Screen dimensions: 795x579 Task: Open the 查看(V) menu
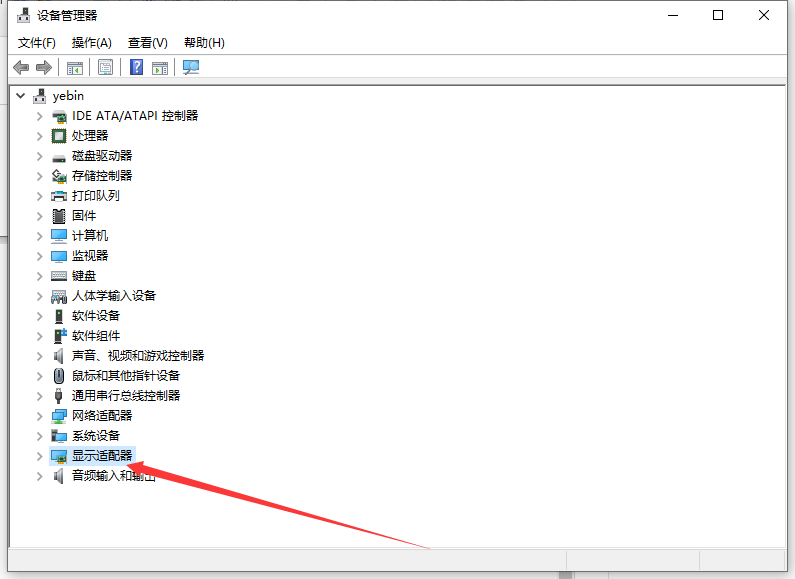tap(147, 43)
